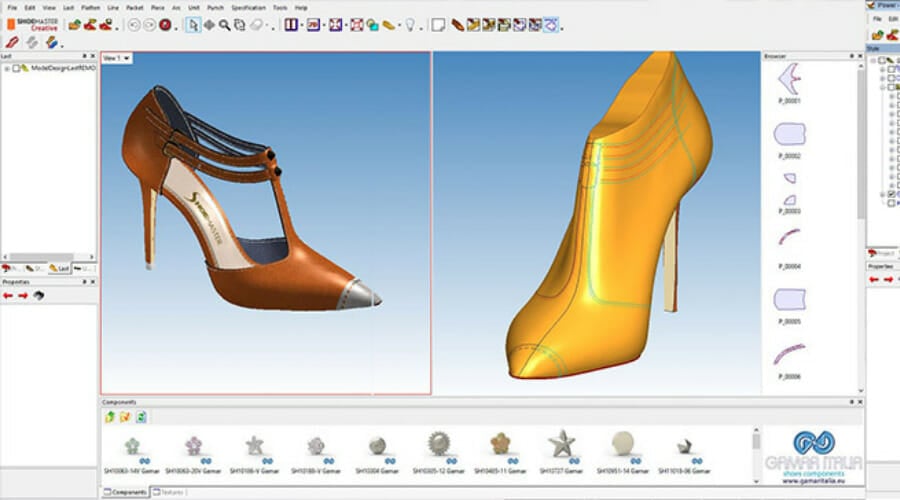Open the Tools menu
This screenshot has height=500, width=900.
pos(280,7)
